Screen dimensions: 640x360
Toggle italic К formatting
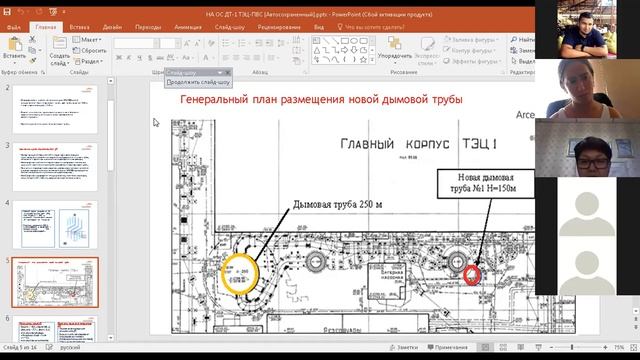[129, 58]
